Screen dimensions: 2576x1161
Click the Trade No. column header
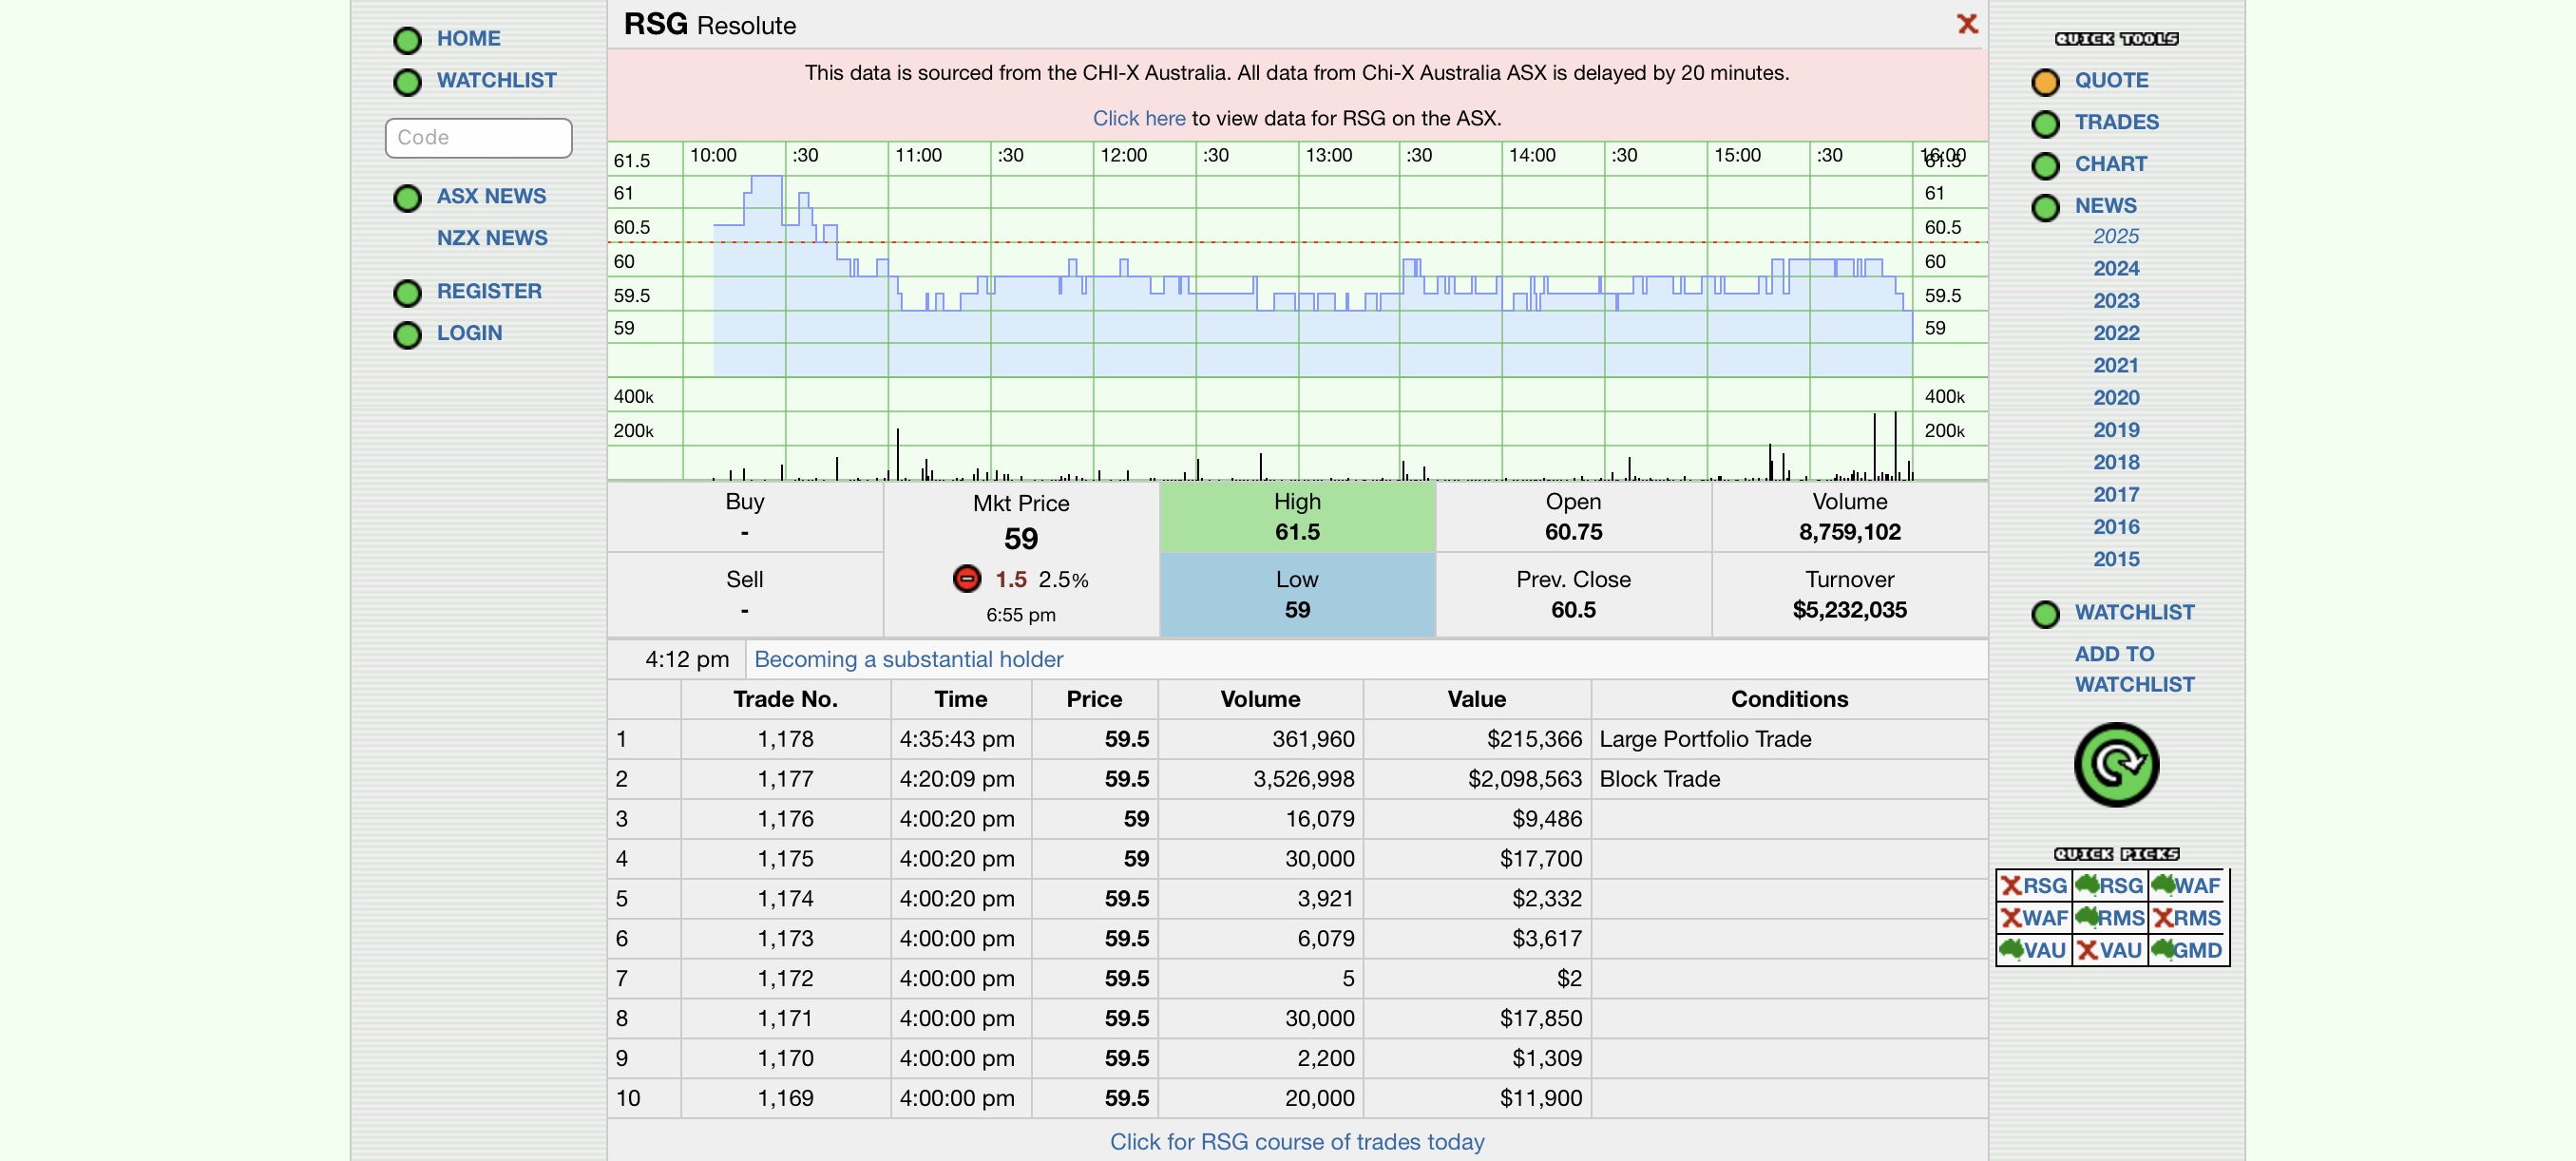pyautogui.click(x=785, y=699)
